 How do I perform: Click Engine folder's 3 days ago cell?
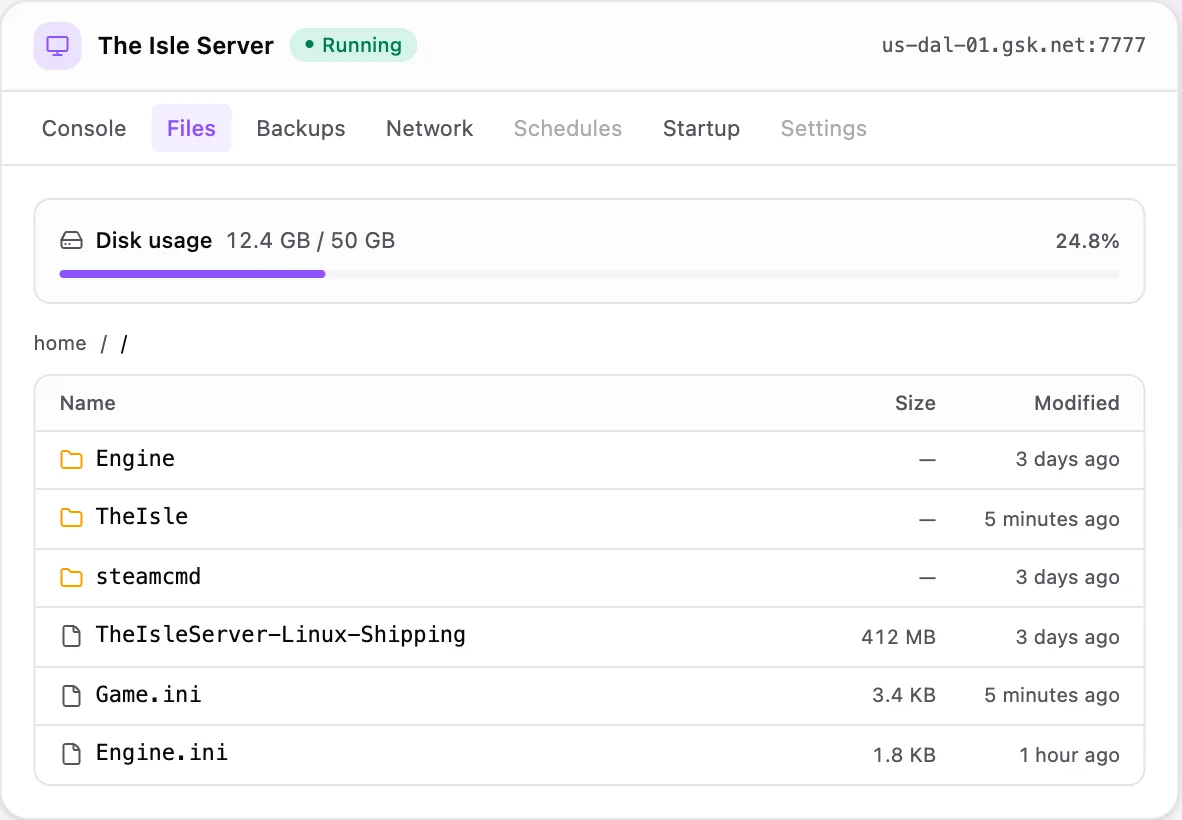pos(1067,460)
